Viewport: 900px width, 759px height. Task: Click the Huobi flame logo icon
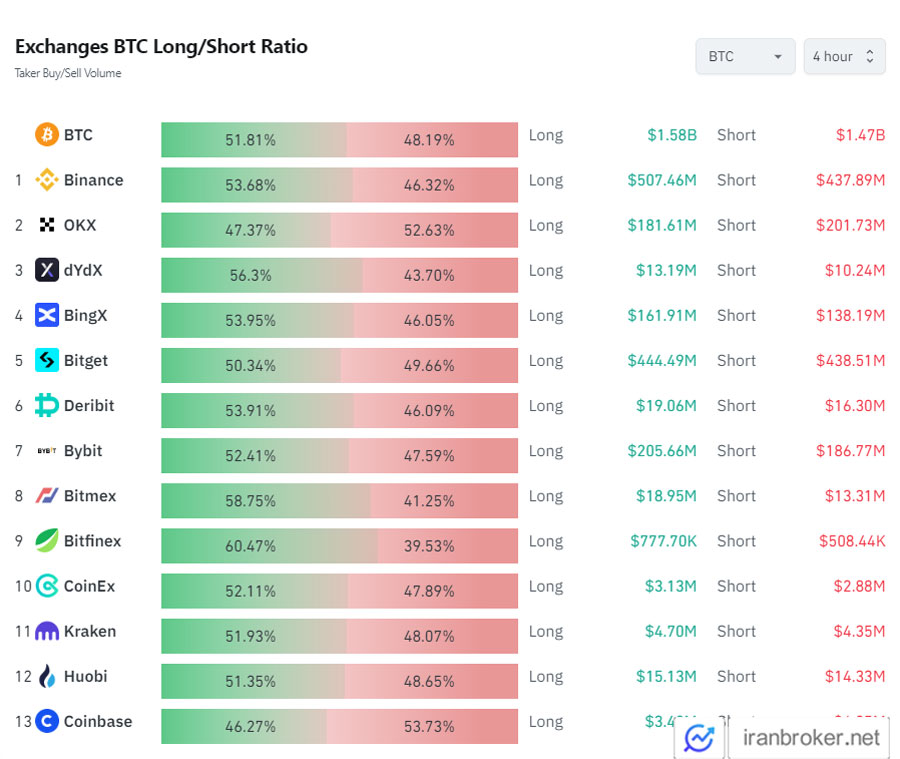47,676
